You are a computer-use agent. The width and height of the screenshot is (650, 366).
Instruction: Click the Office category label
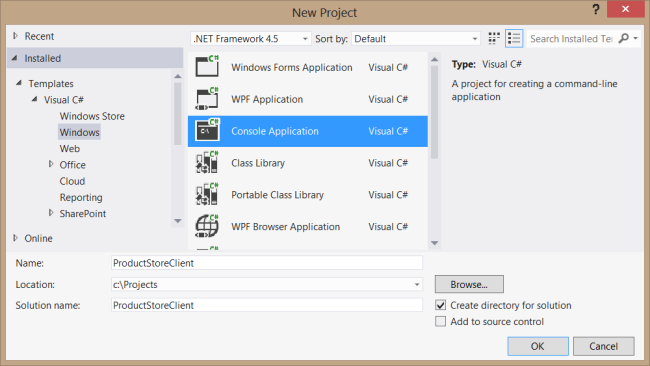point(73,165)
